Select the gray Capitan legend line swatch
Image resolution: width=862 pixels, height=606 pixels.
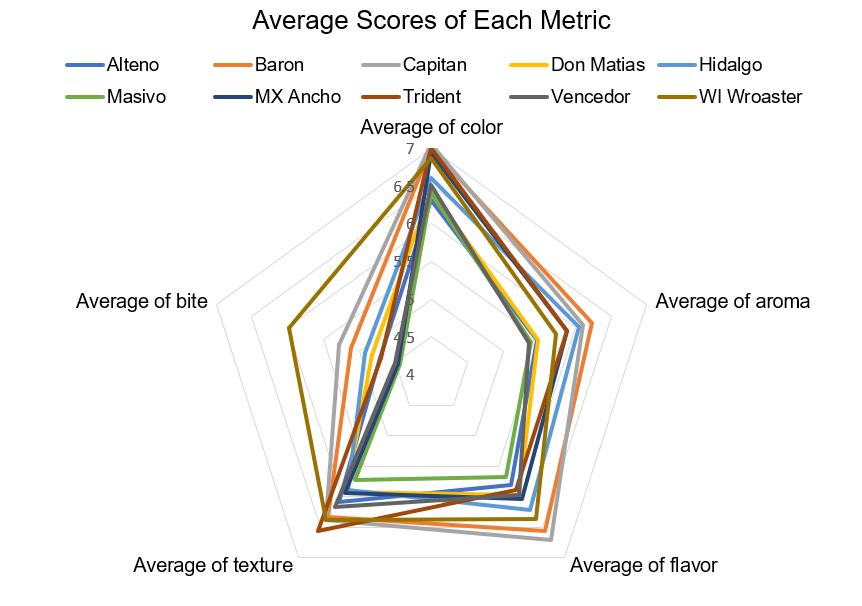coord(380,66)
